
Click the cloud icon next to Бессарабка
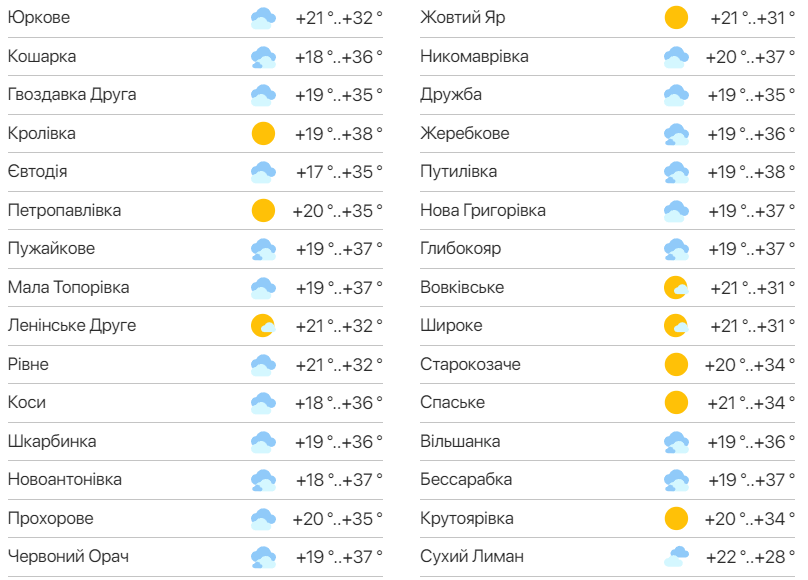678,479
